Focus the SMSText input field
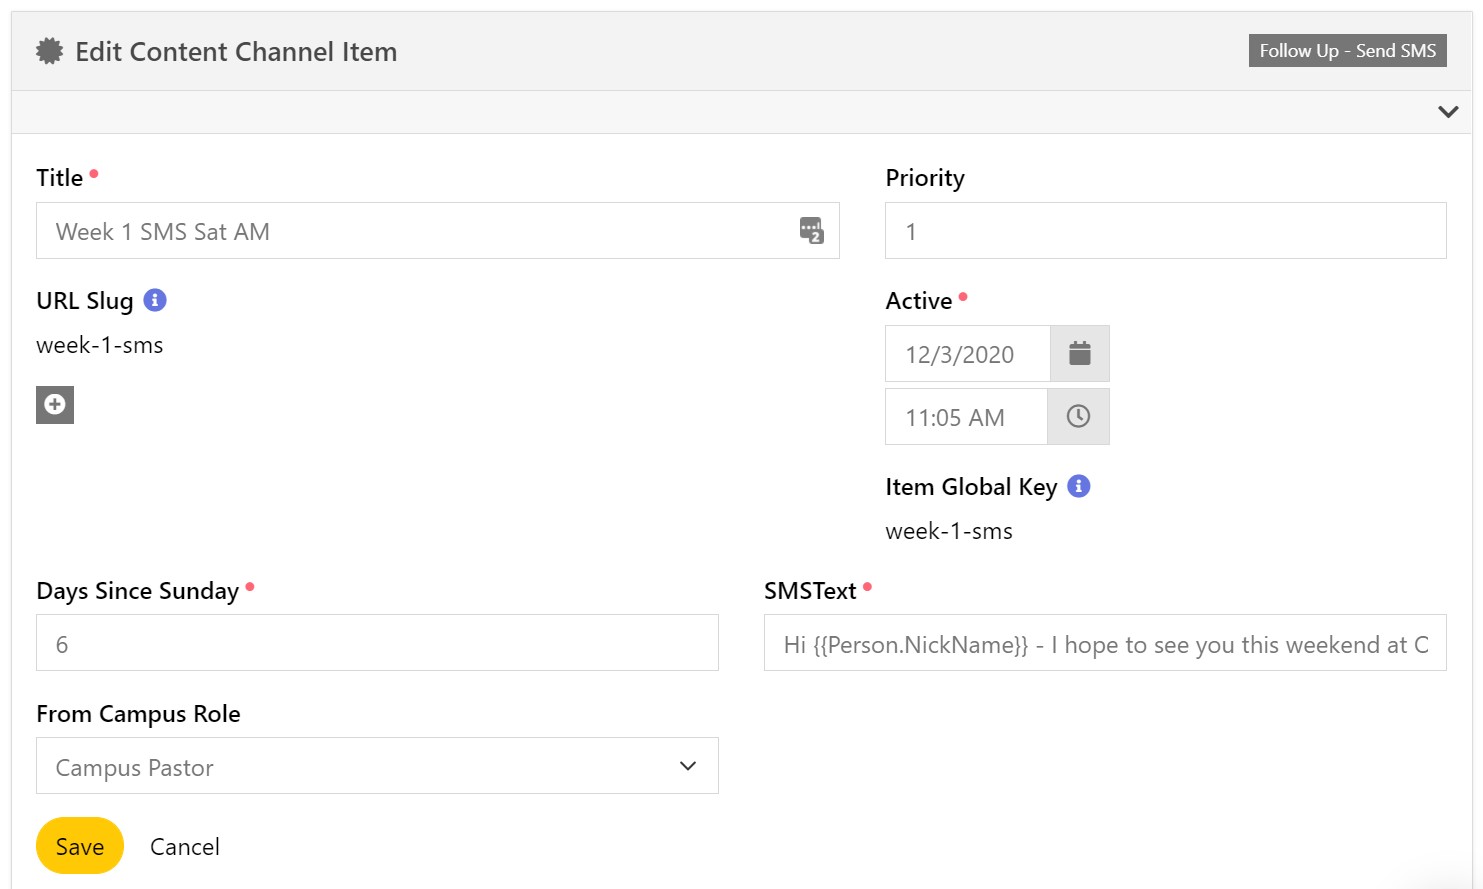Viewport: 1483px width, 889px height. point(1105,643)
